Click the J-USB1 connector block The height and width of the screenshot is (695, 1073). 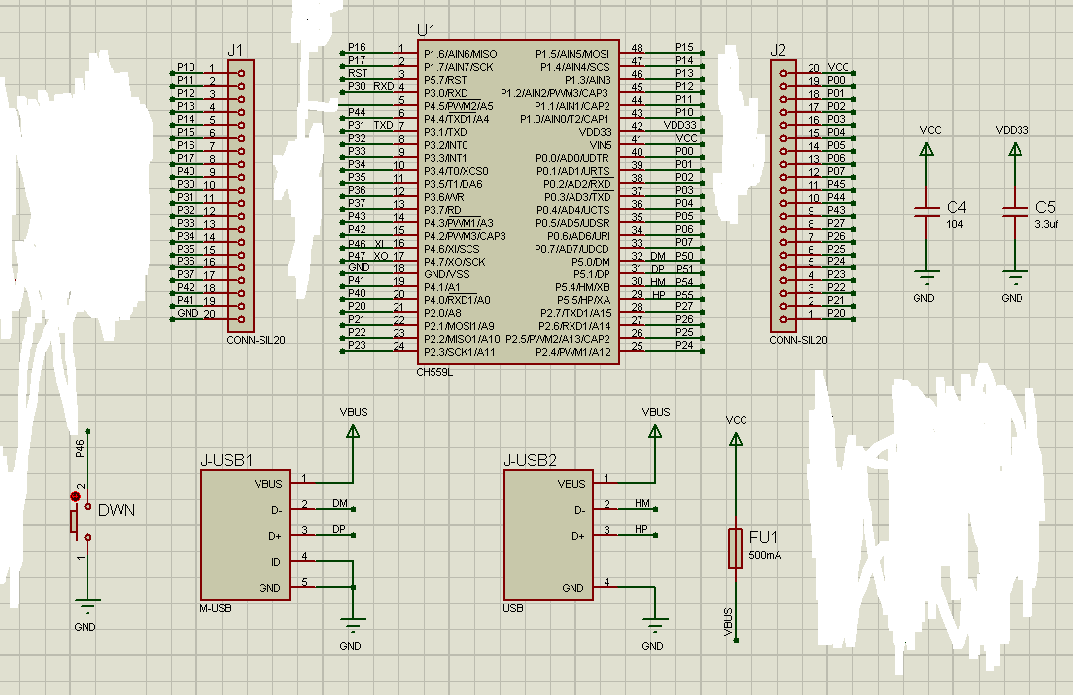click(x=245, y=535)
